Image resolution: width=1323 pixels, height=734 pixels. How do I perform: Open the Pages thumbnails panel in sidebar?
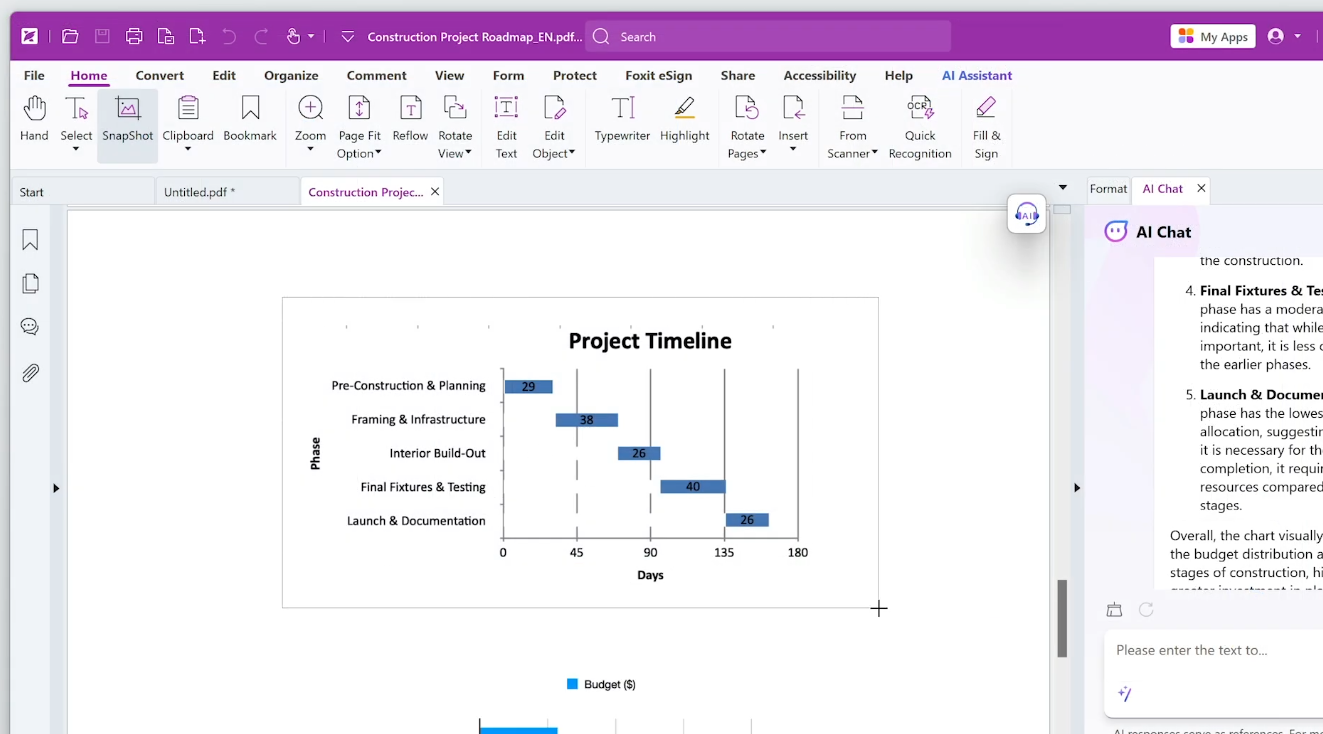click(x=30, y=284)
